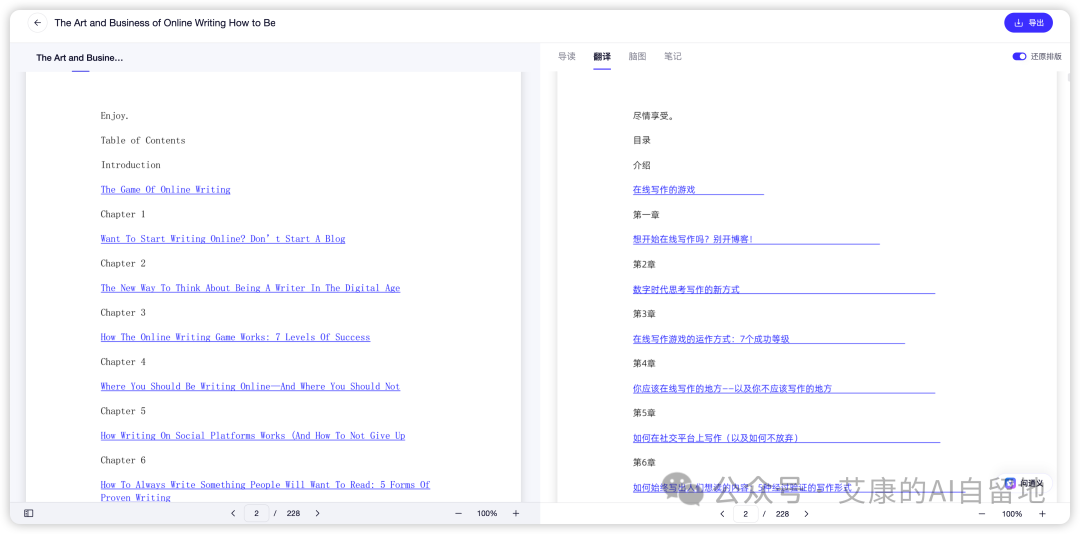Click the translation pane page number field
This screenshot has height=534, width=1080.
coord(745,514)
